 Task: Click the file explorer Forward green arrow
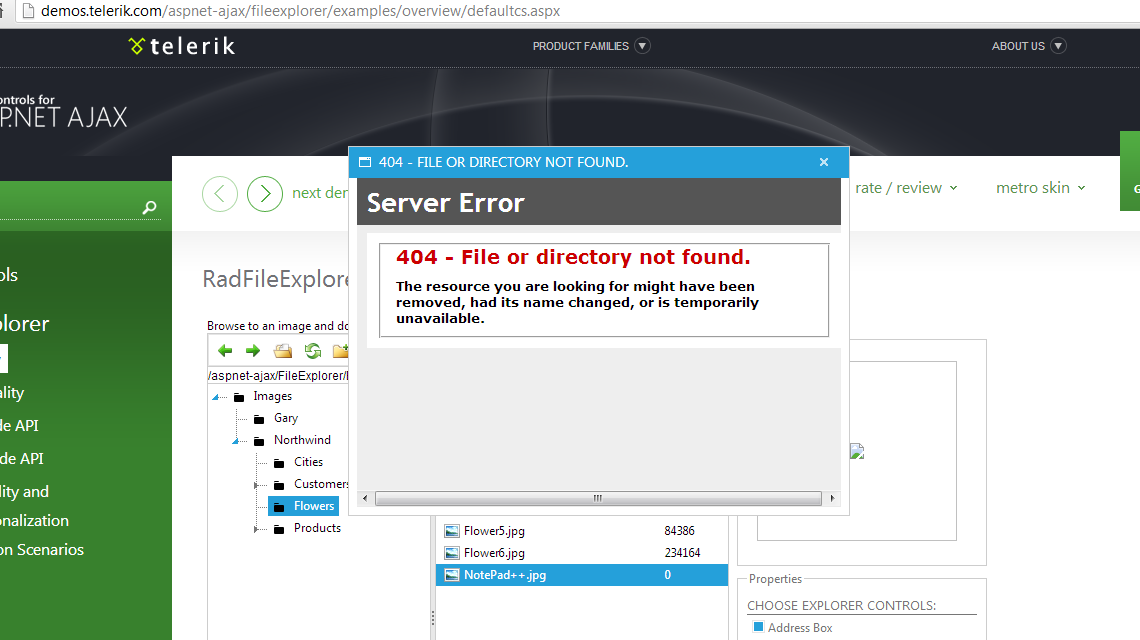[252, 351]
